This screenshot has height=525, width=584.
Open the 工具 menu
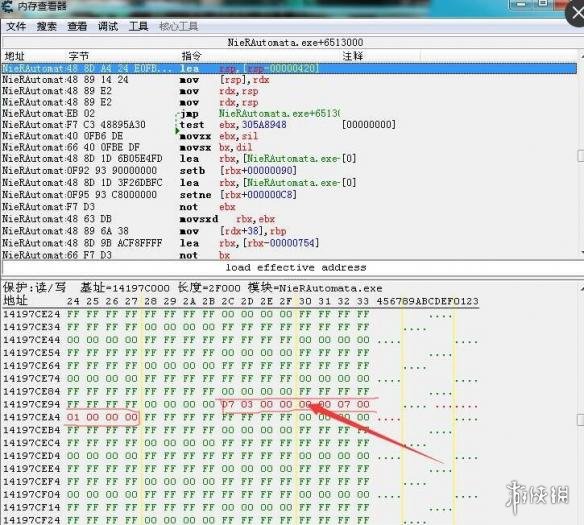pyautogui.click(x=138, y=26)
